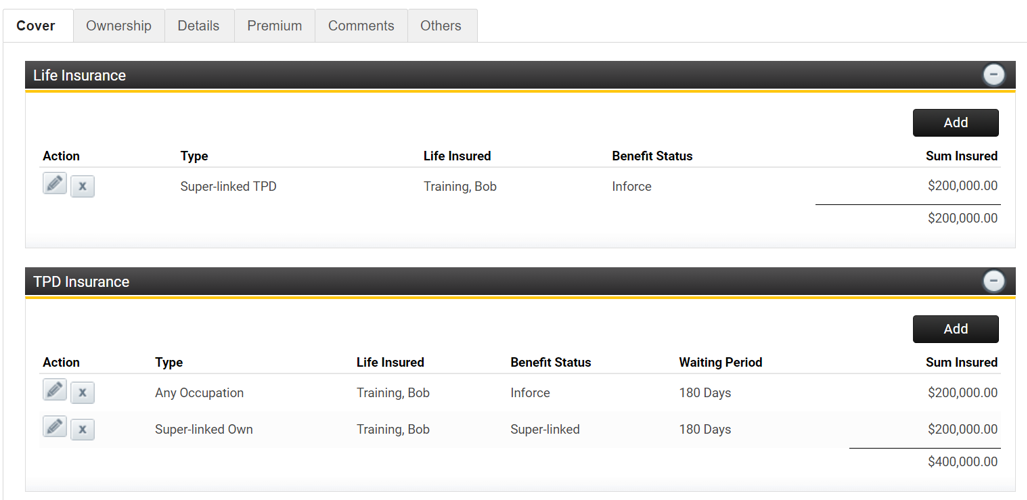Add a new Life Insurance cover
This screenshot has width=1027, height=500.
pos(955,122)
